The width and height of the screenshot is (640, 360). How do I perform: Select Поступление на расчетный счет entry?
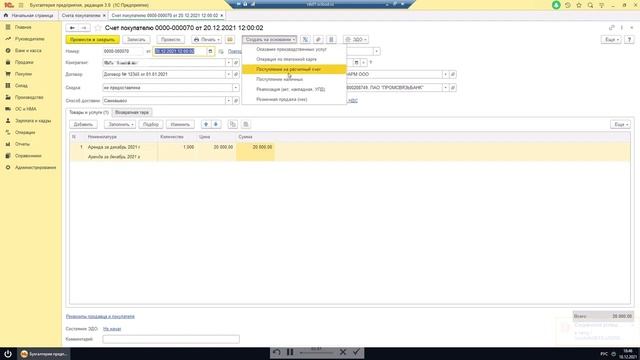[294, 69]
